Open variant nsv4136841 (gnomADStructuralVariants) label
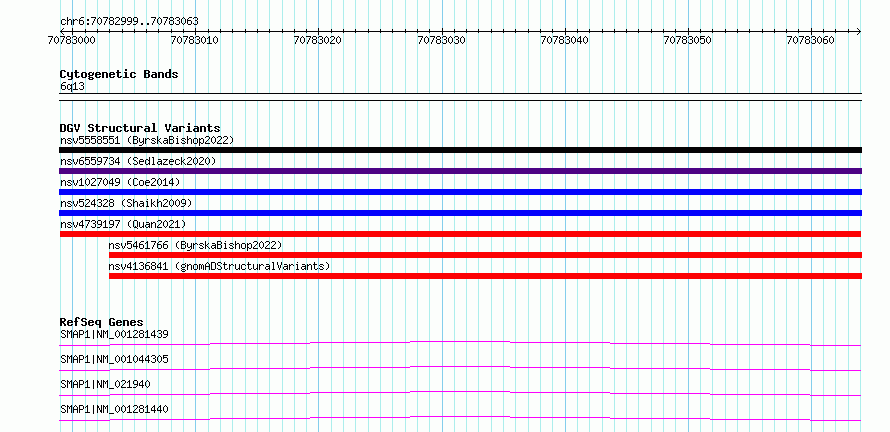This screenshot has height=432, width=890. pos(219,266)
